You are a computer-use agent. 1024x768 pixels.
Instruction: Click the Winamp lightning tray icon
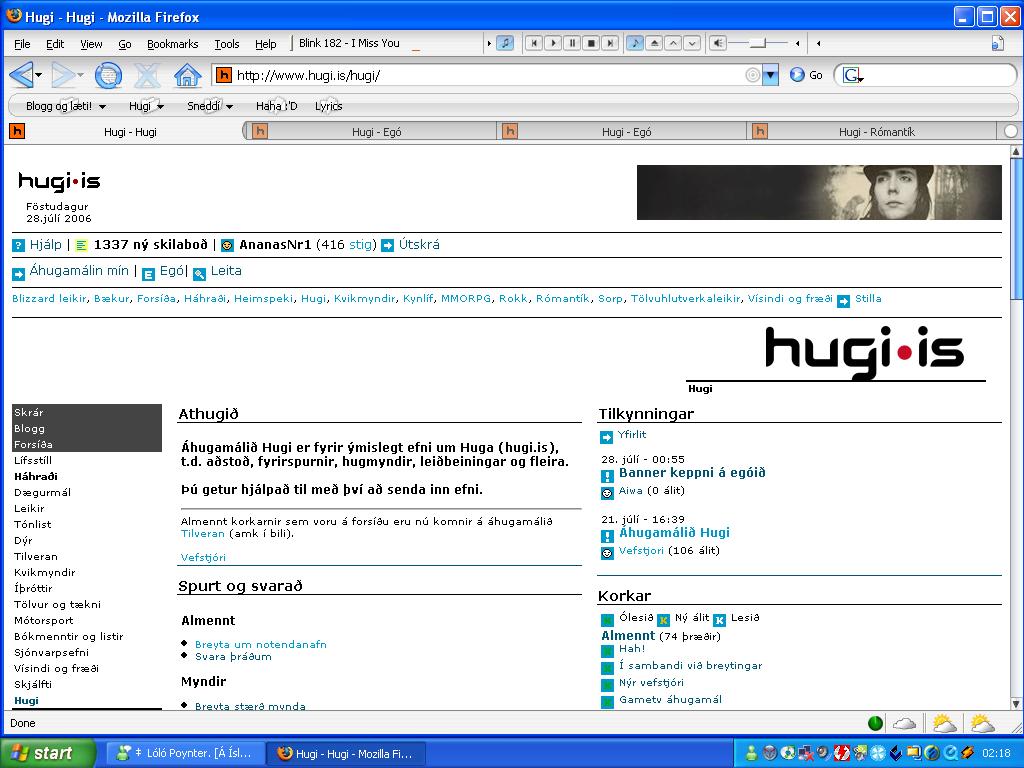(x=967, y=753)
